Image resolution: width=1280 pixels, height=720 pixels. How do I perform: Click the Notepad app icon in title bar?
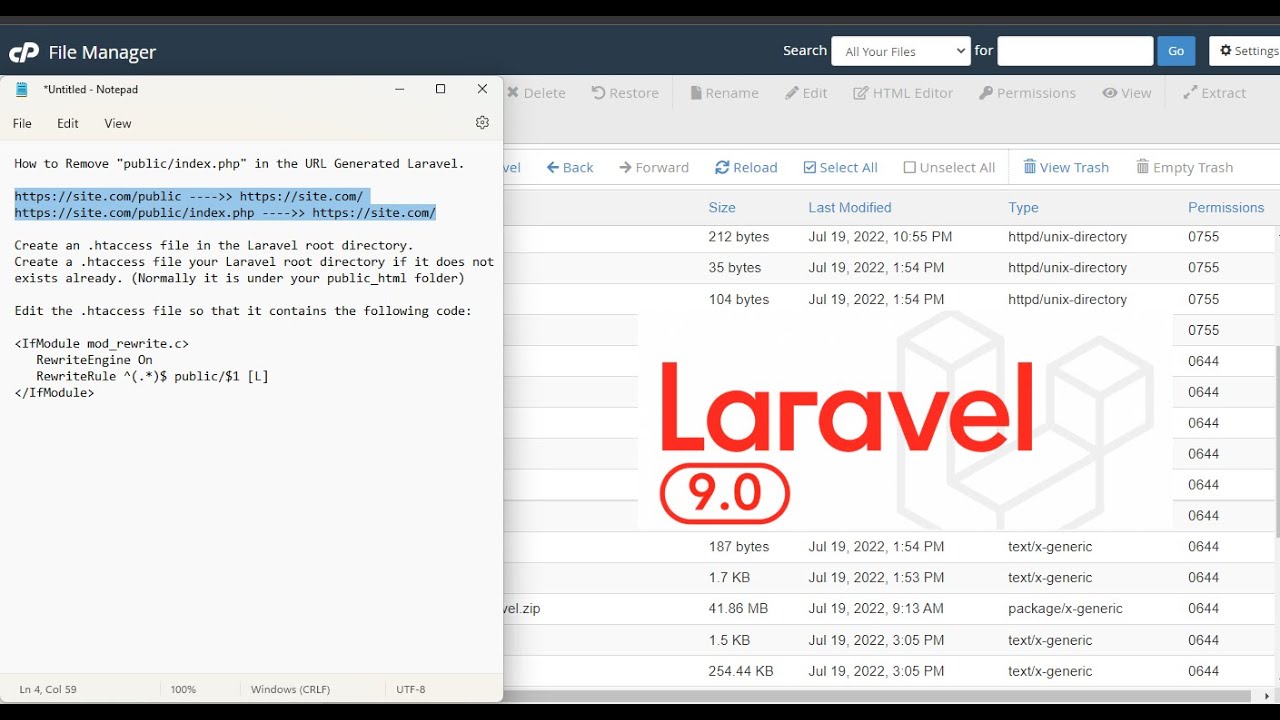tap(22, 89)
